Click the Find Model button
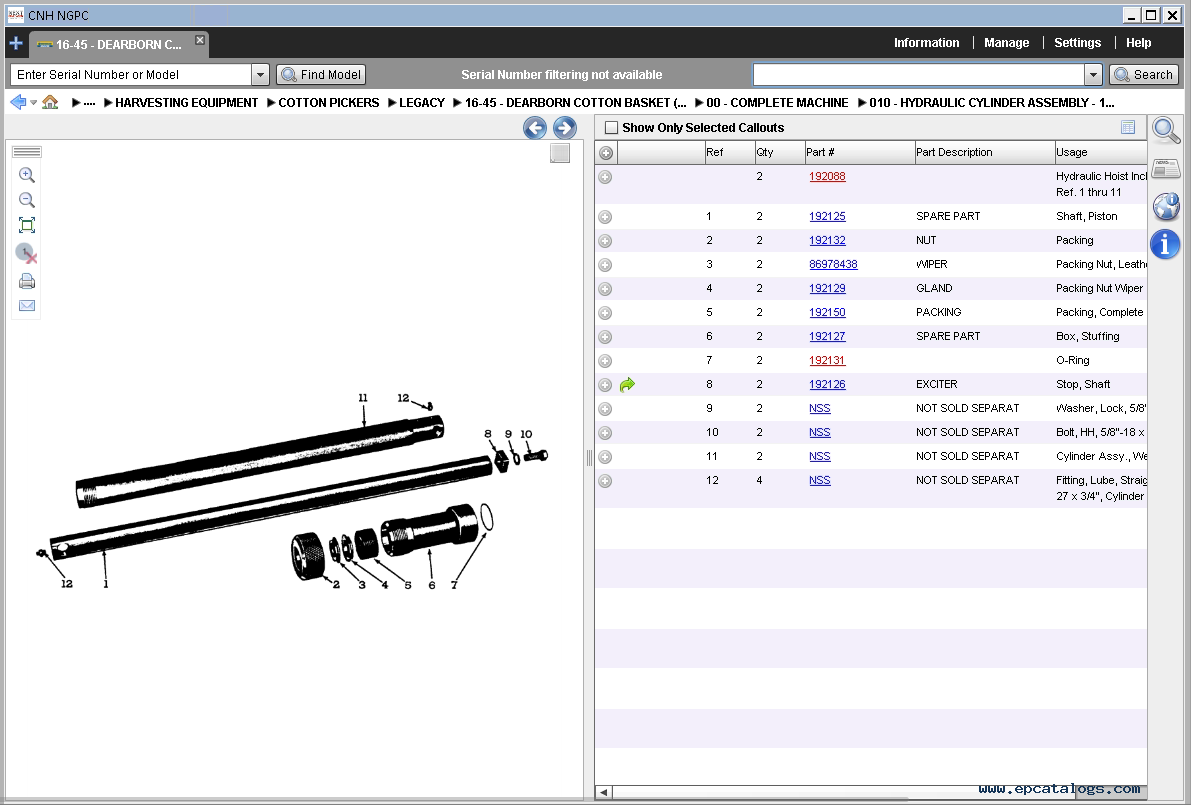The height and width of the screenshot is (805, 1191). coord(321,75)
